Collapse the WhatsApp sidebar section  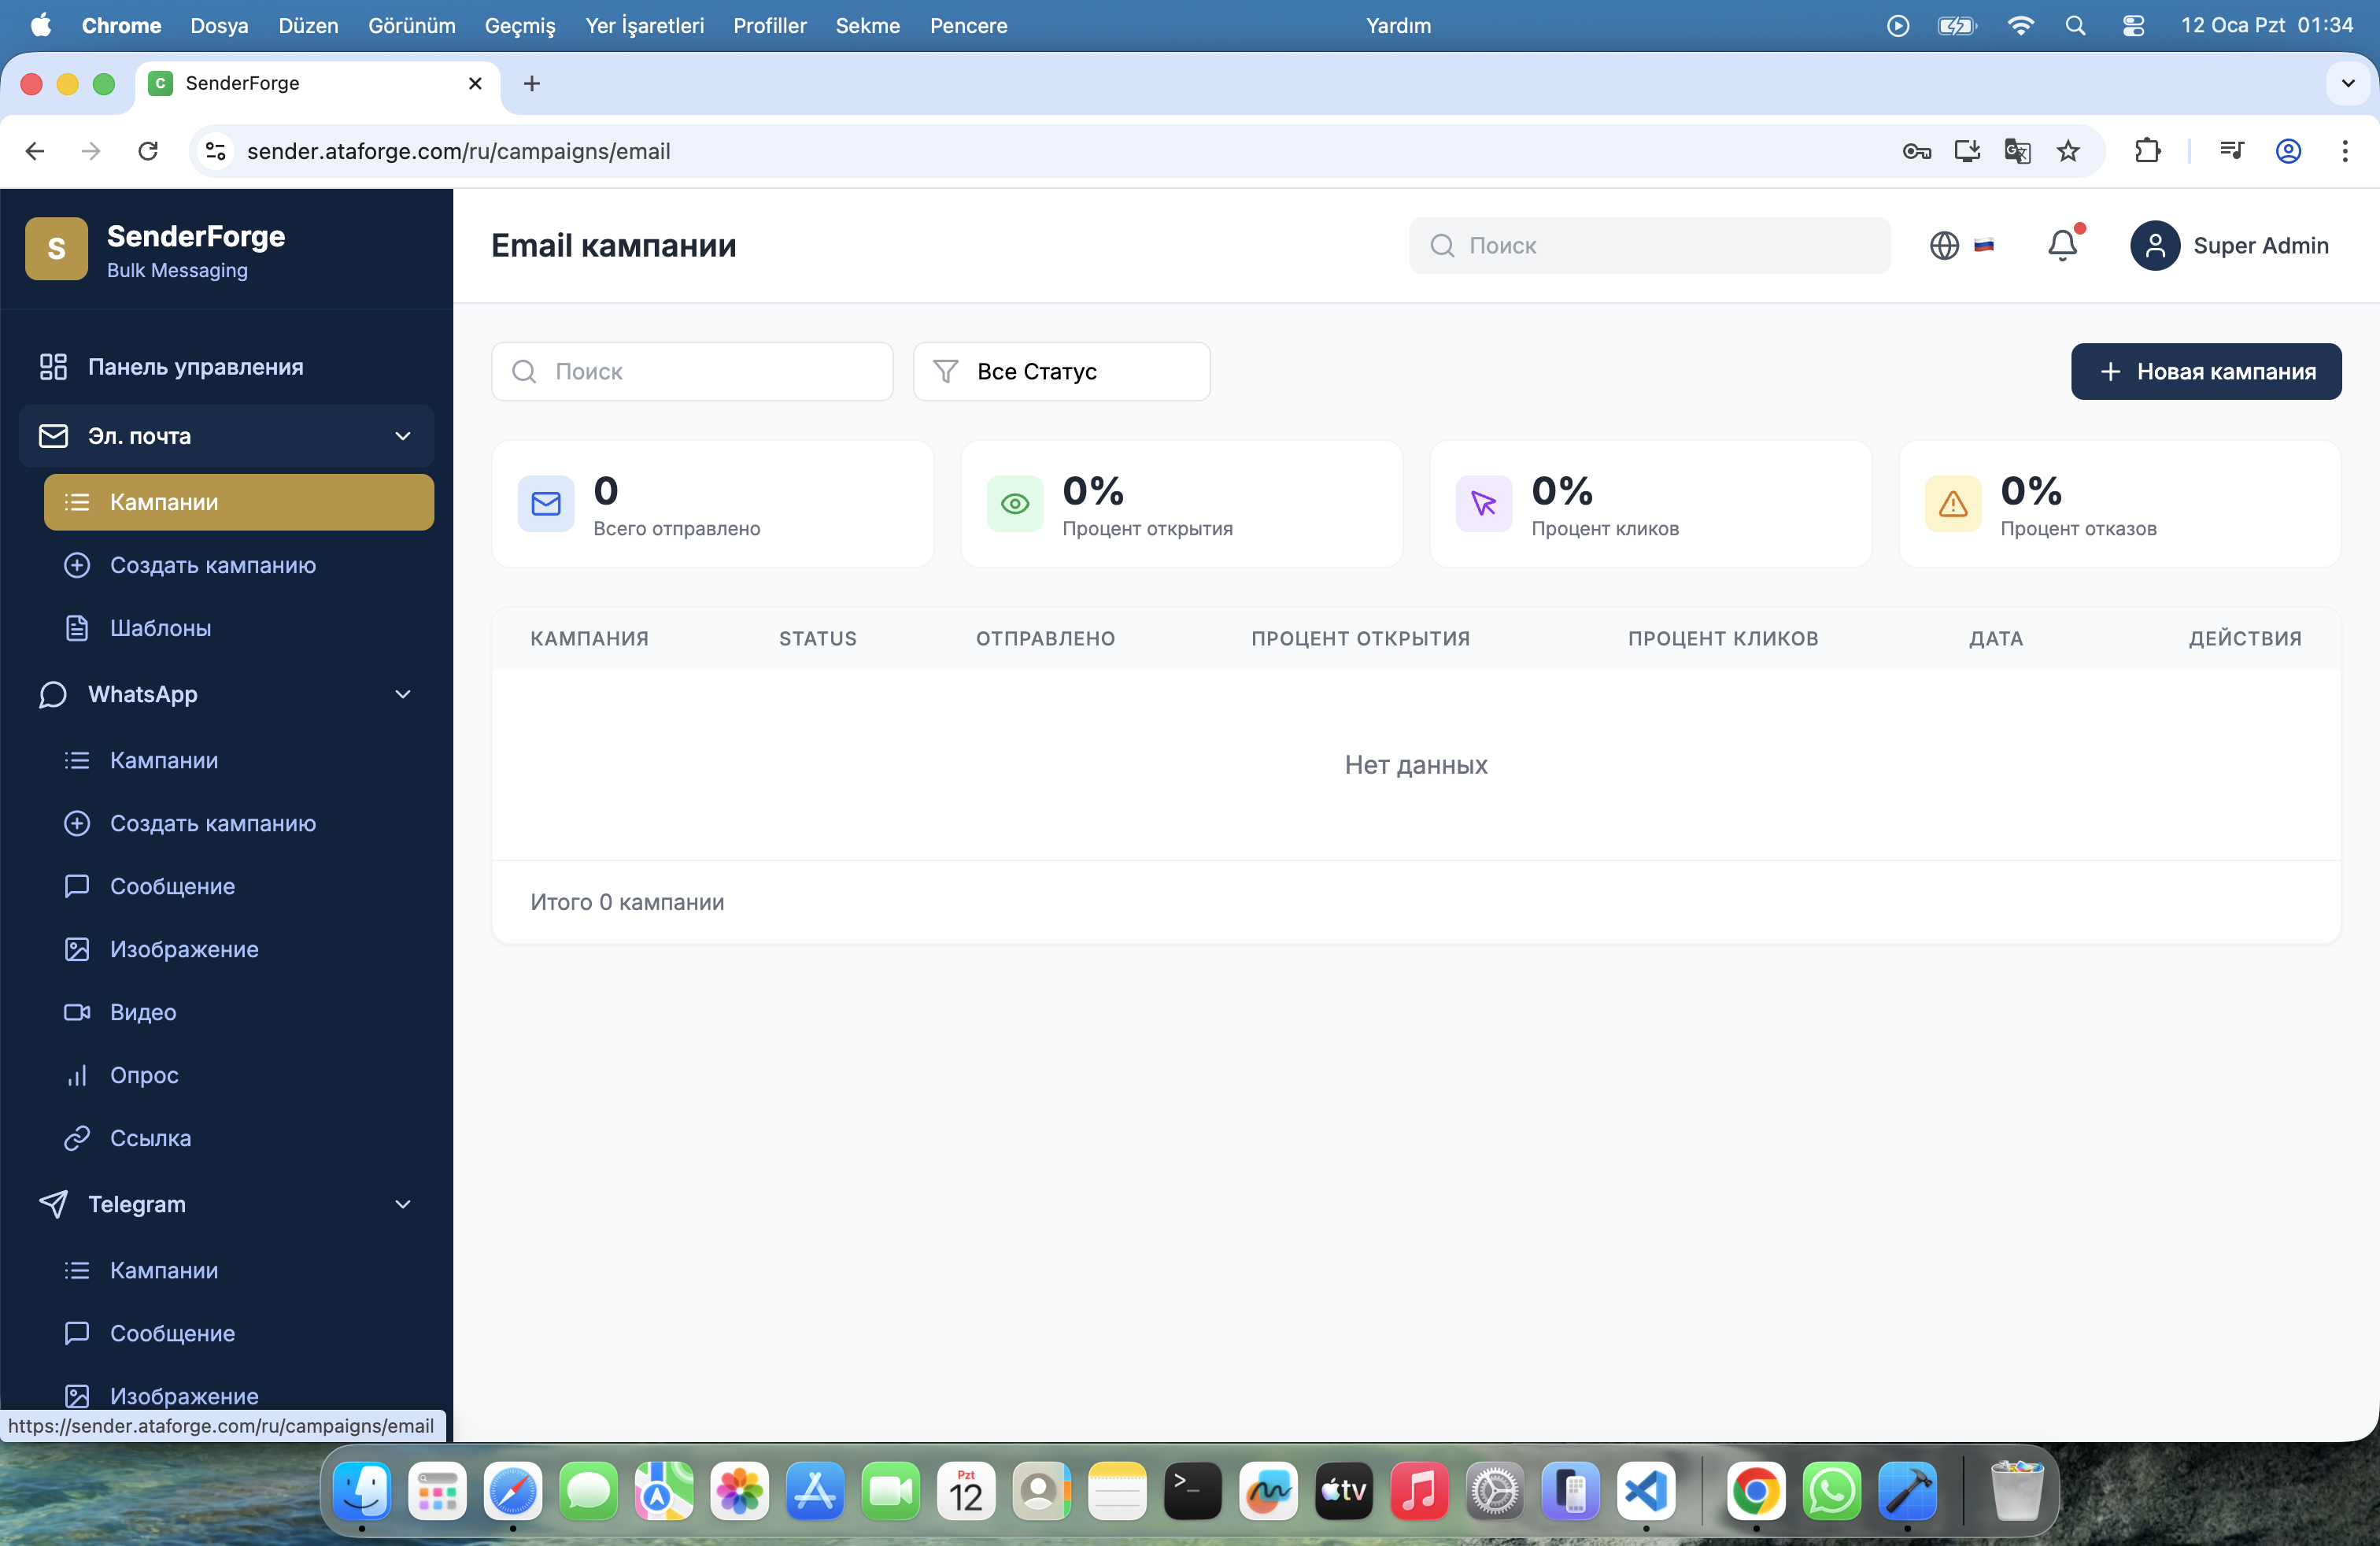click(x=402, y=694)
